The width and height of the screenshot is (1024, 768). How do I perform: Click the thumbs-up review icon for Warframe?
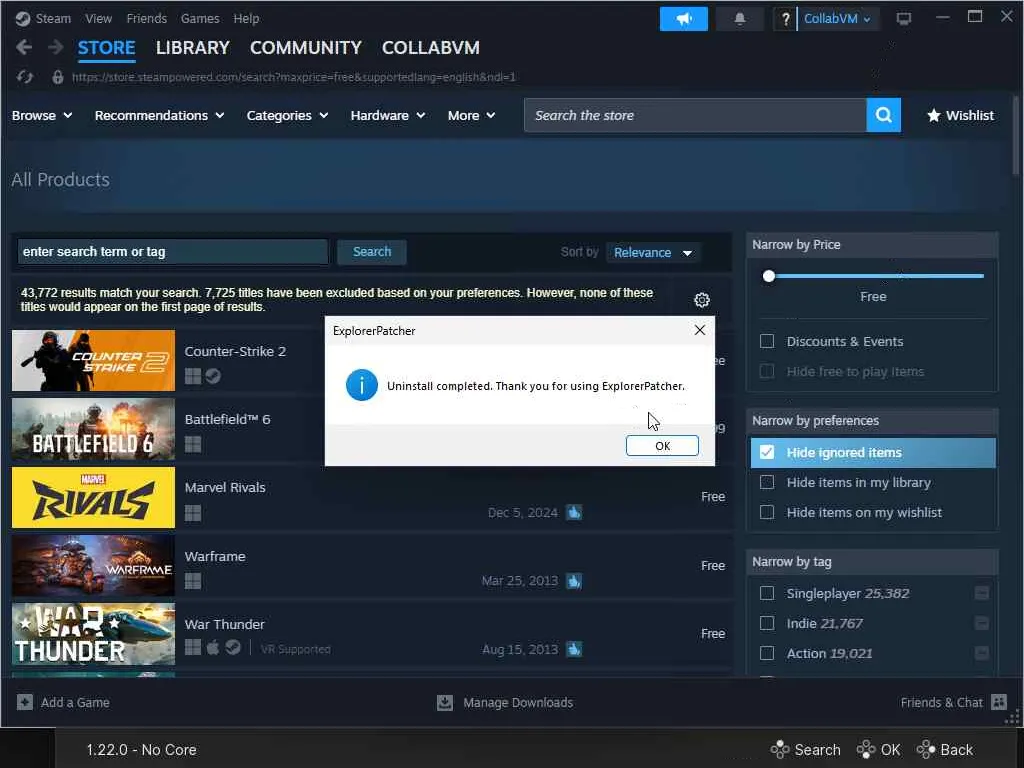pos(574,581)
